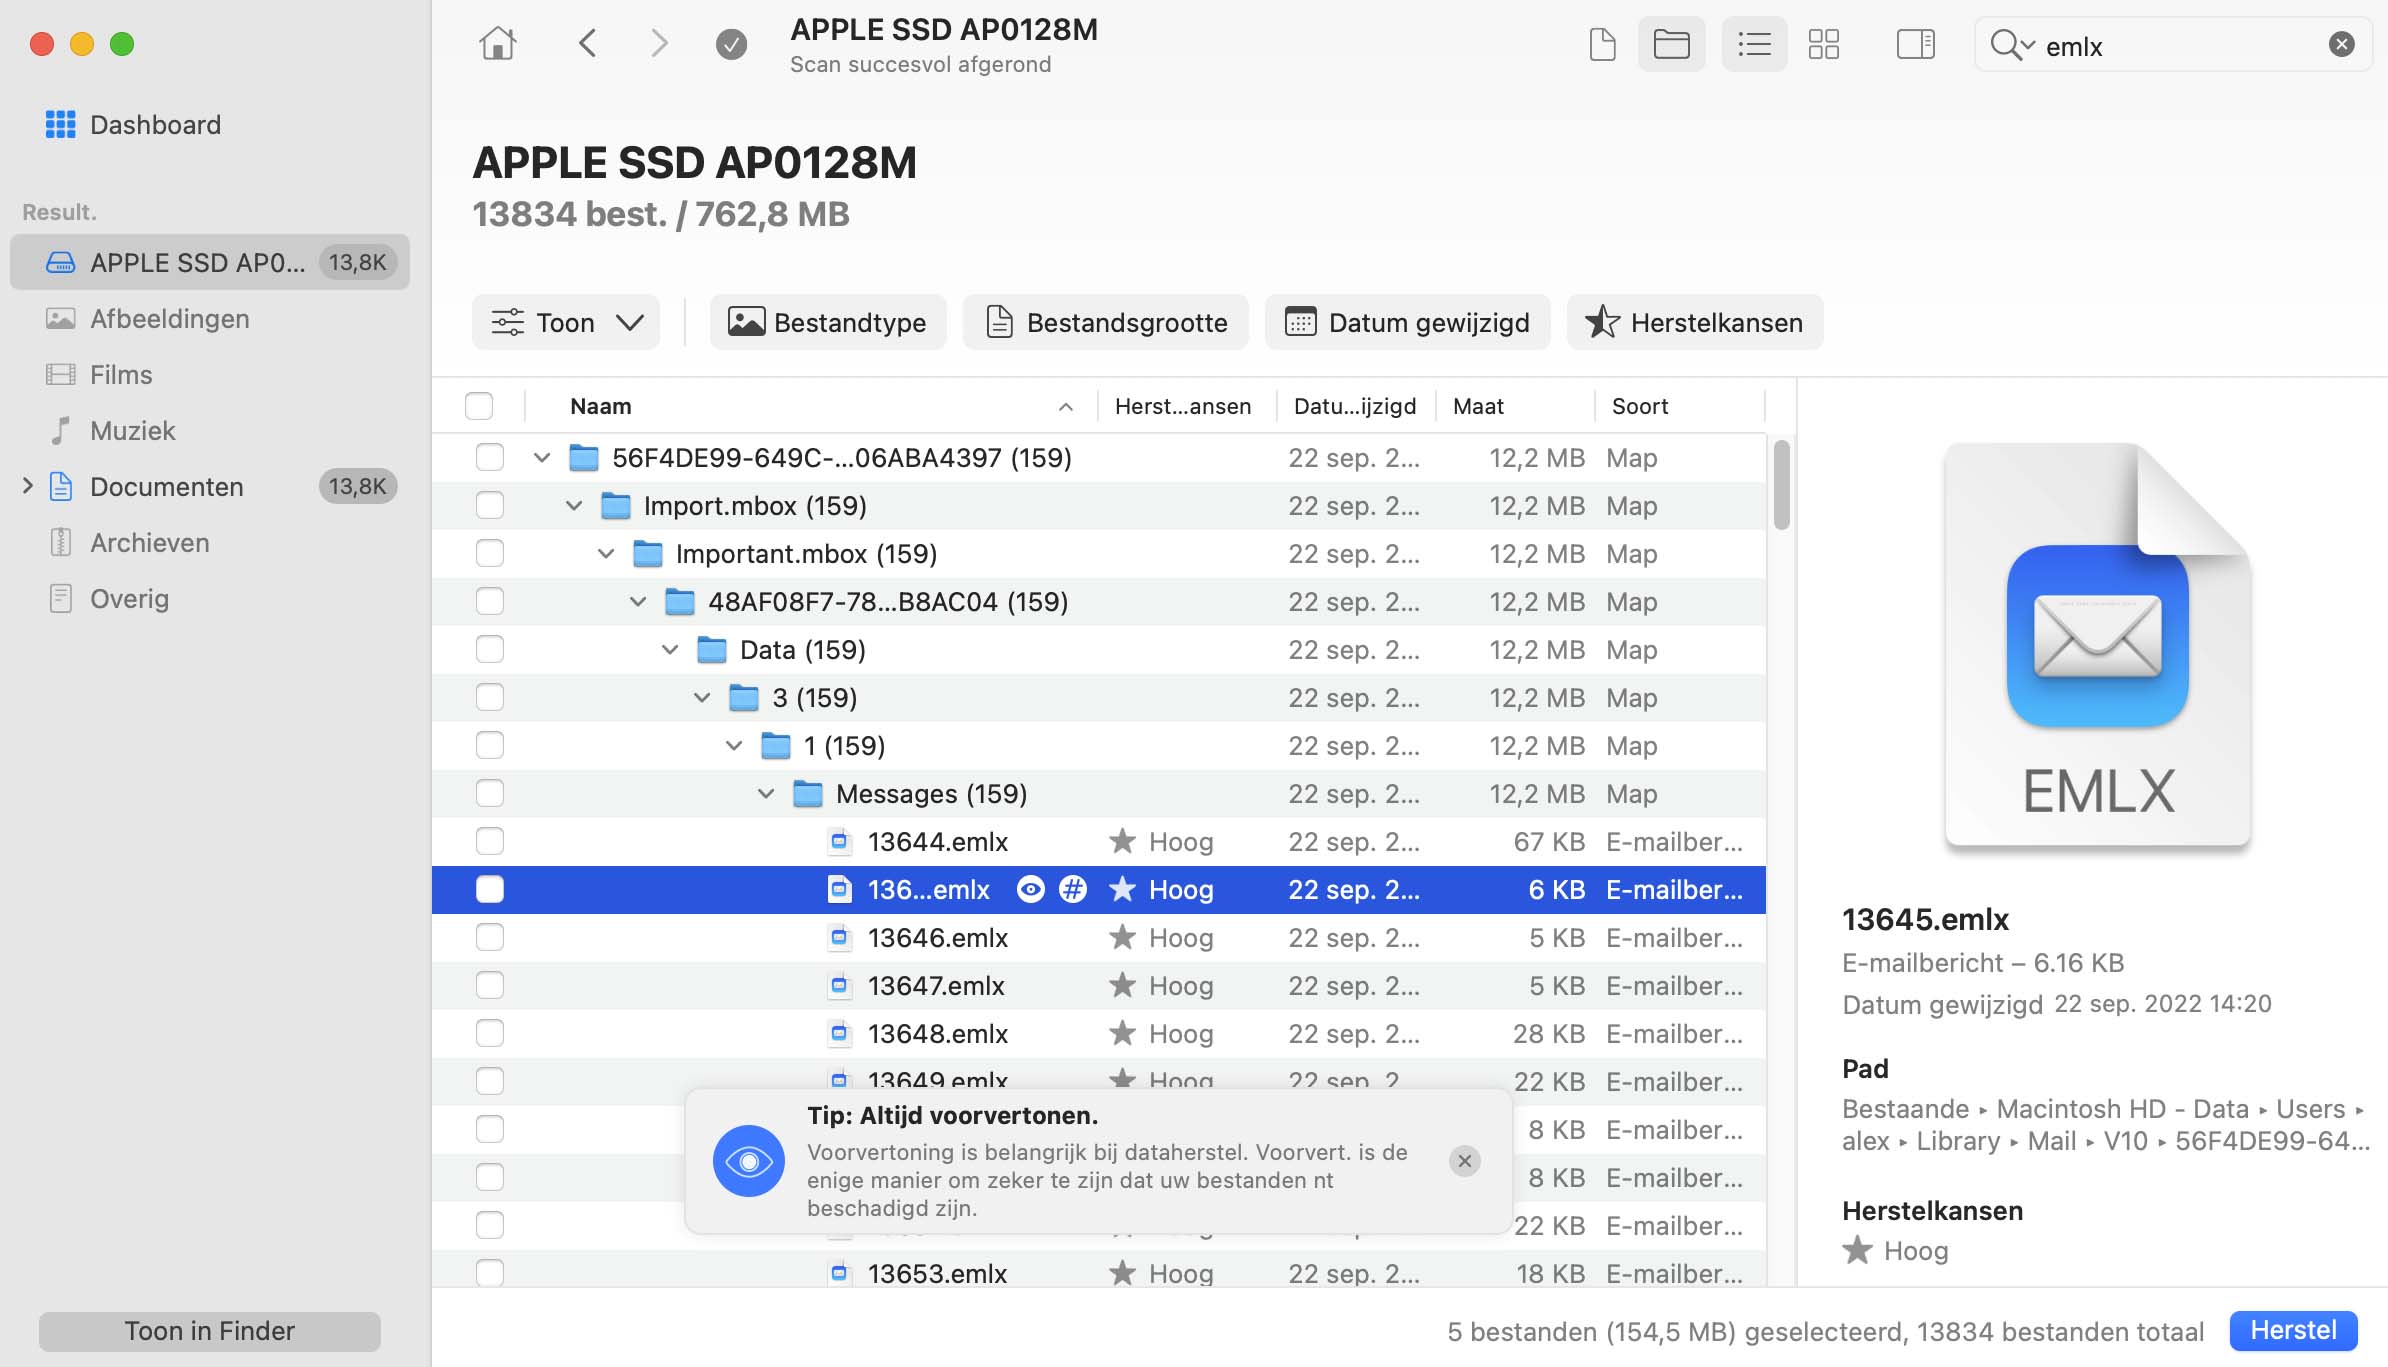Click the file list scrollbar
Viewport: 2388px width, 1367px height.
click(1781, 486)
